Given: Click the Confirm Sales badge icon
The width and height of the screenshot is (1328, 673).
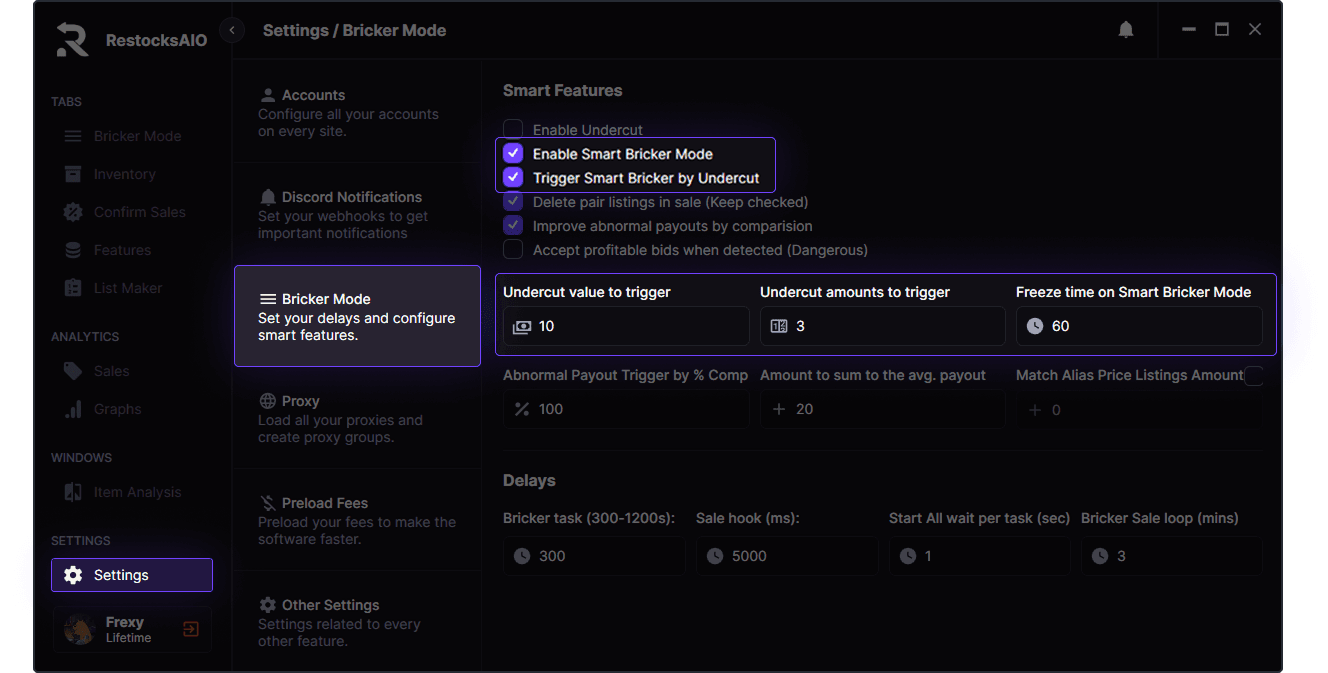Looking at the screenshot, I should (73, 212).
